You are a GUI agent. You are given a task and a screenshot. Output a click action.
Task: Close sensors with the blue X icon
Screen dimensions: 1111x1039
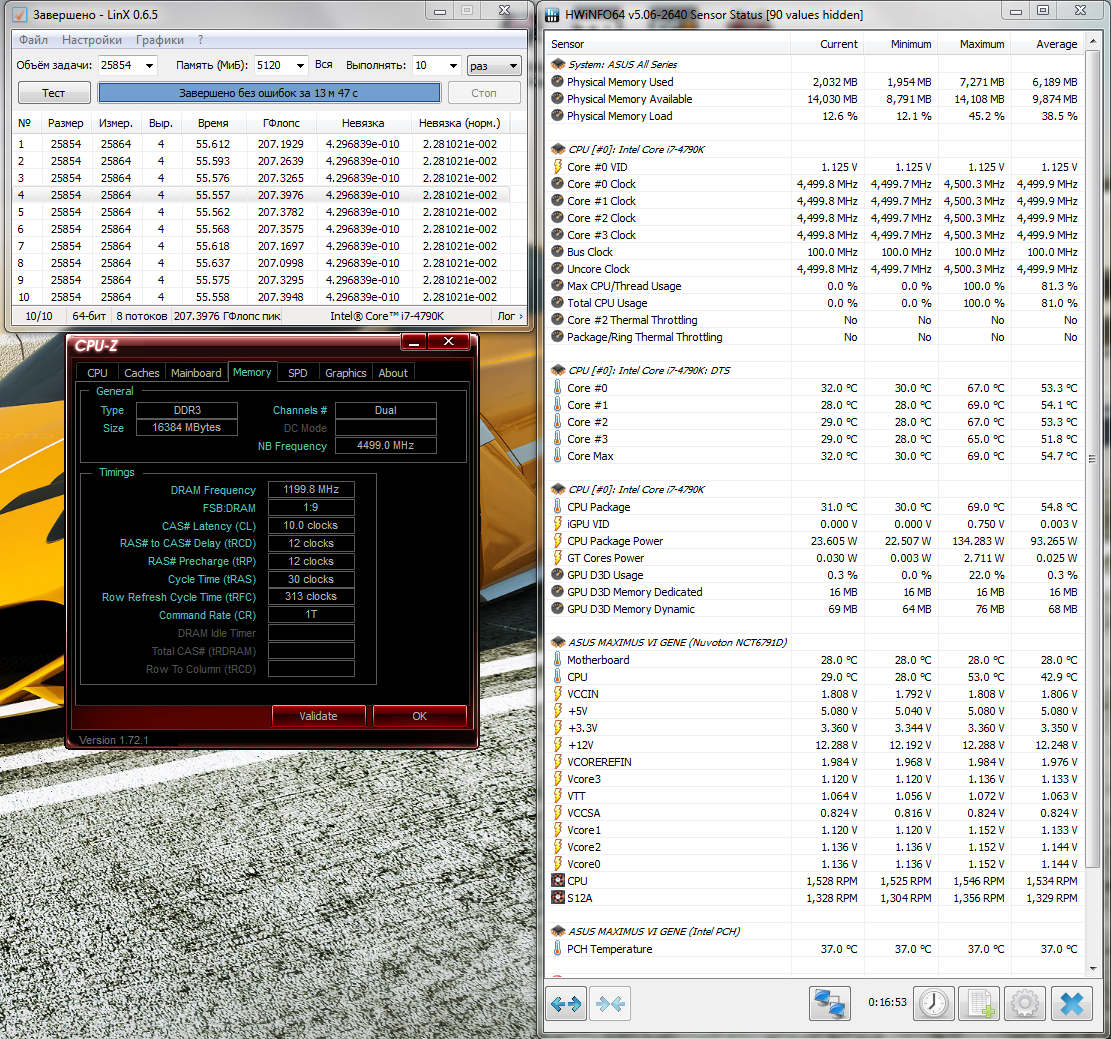click(x=1071, y=1003)
